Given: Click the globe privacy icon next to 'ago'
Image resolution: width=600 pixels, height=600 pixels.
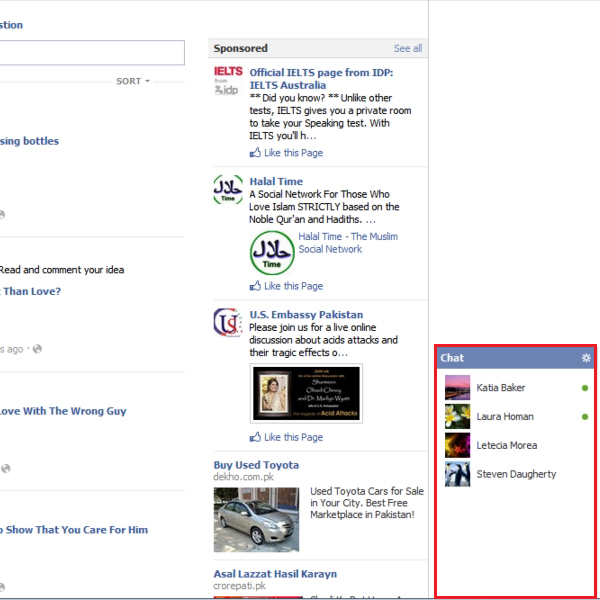Looking at the screenshot, I should click(x=37, y=349).
